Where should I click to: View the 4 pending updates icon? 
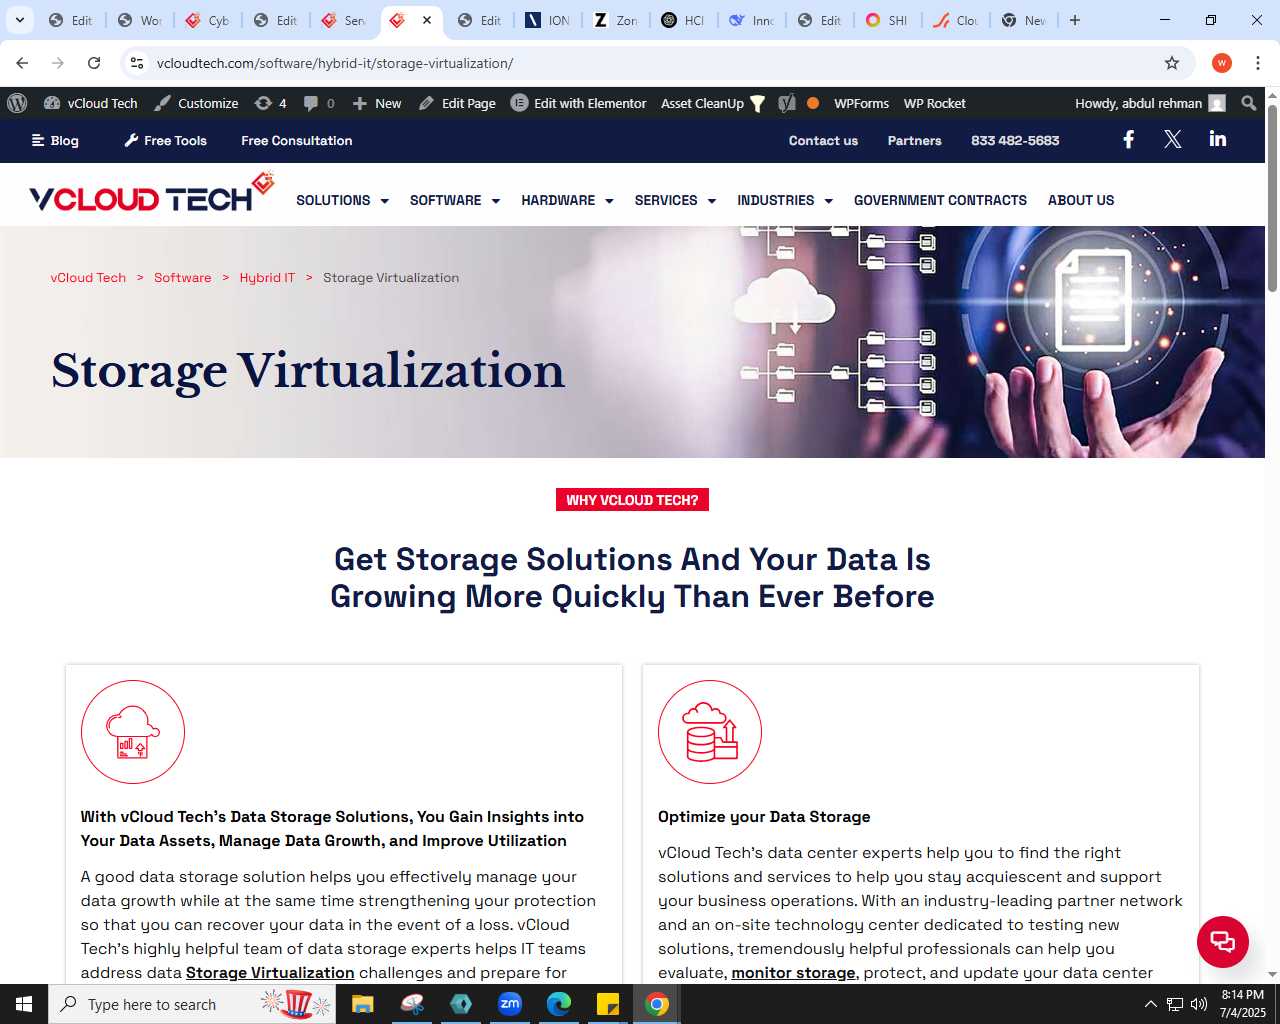pyautogui.click(x=271, y=103)
